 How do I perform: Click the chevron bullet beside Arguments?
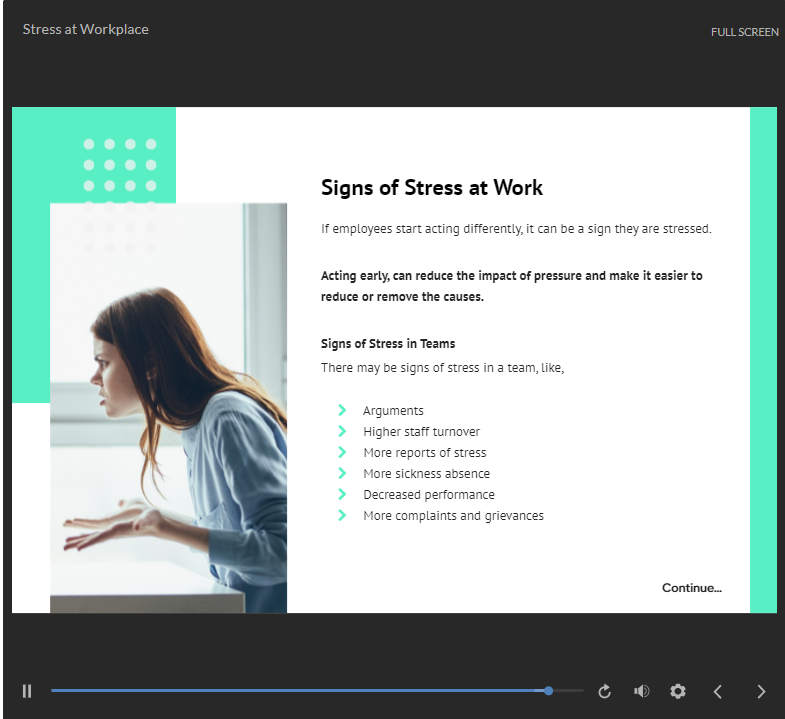point(342,410)
